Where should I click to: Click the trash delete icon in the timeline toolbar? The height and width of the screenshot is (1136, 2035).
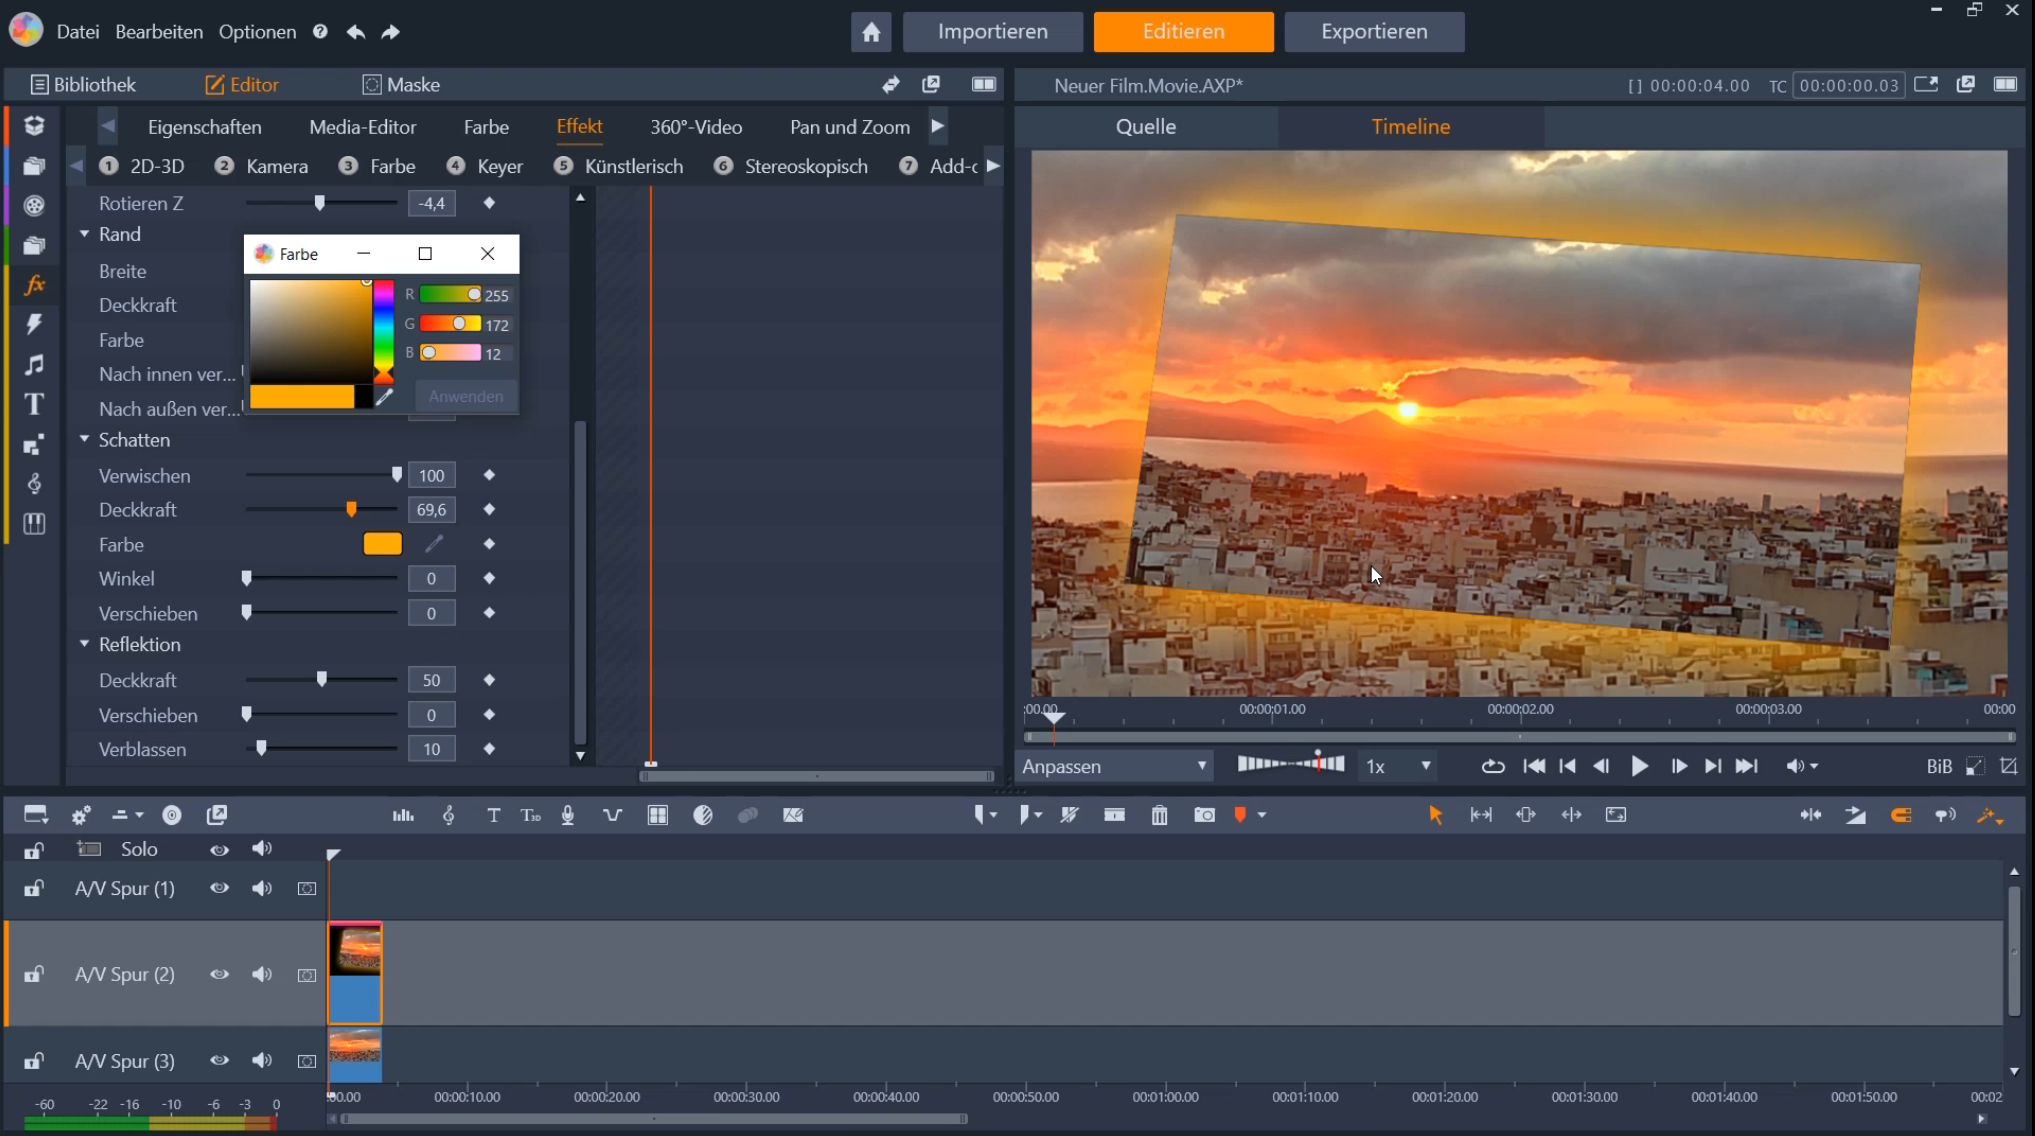click(x=1159, y=815)
